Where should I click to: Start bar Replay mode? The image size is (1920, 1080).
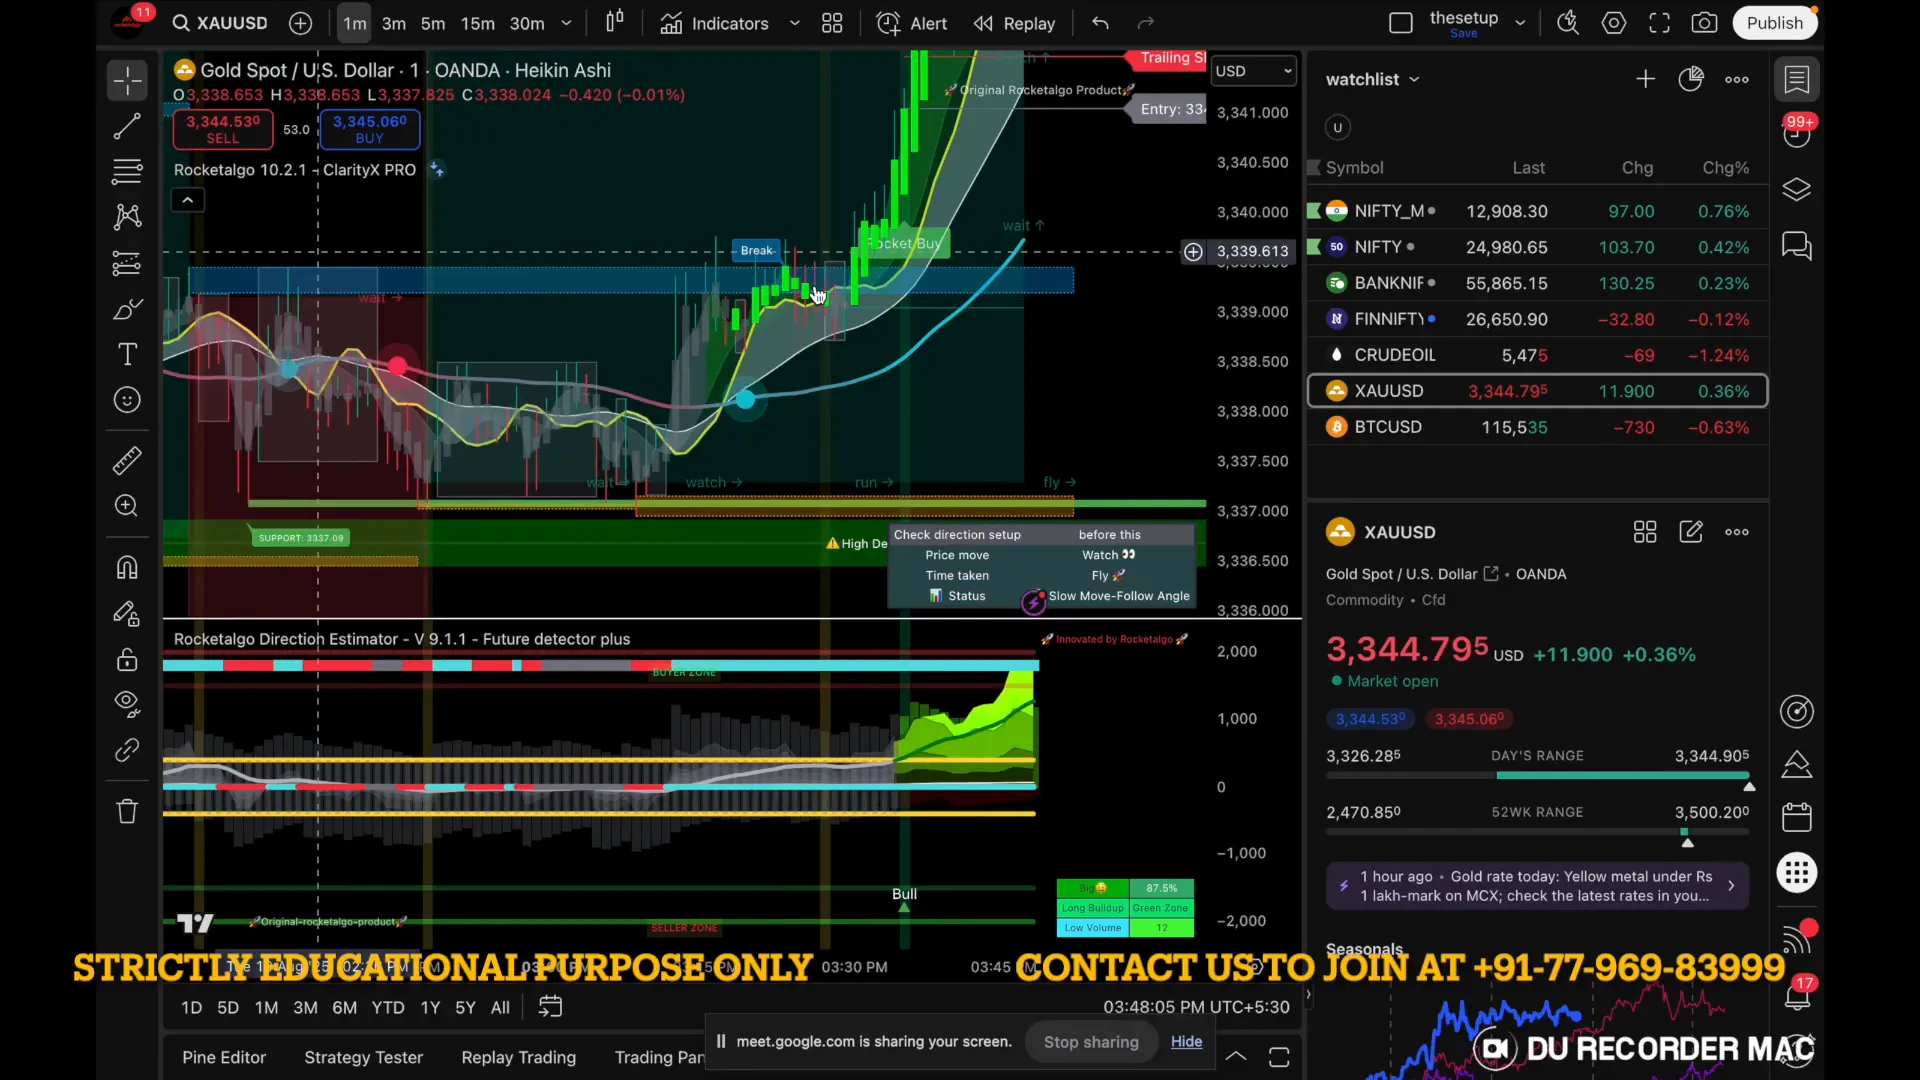(x=1014, y=23)
